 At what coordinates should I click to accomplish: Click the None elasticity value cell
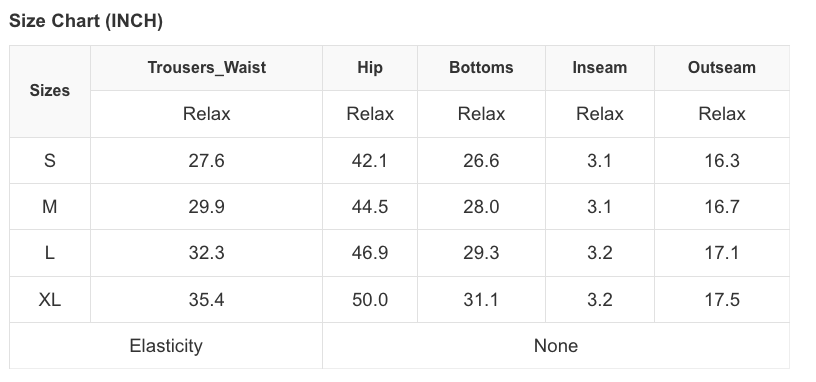(x=556, y=346)
